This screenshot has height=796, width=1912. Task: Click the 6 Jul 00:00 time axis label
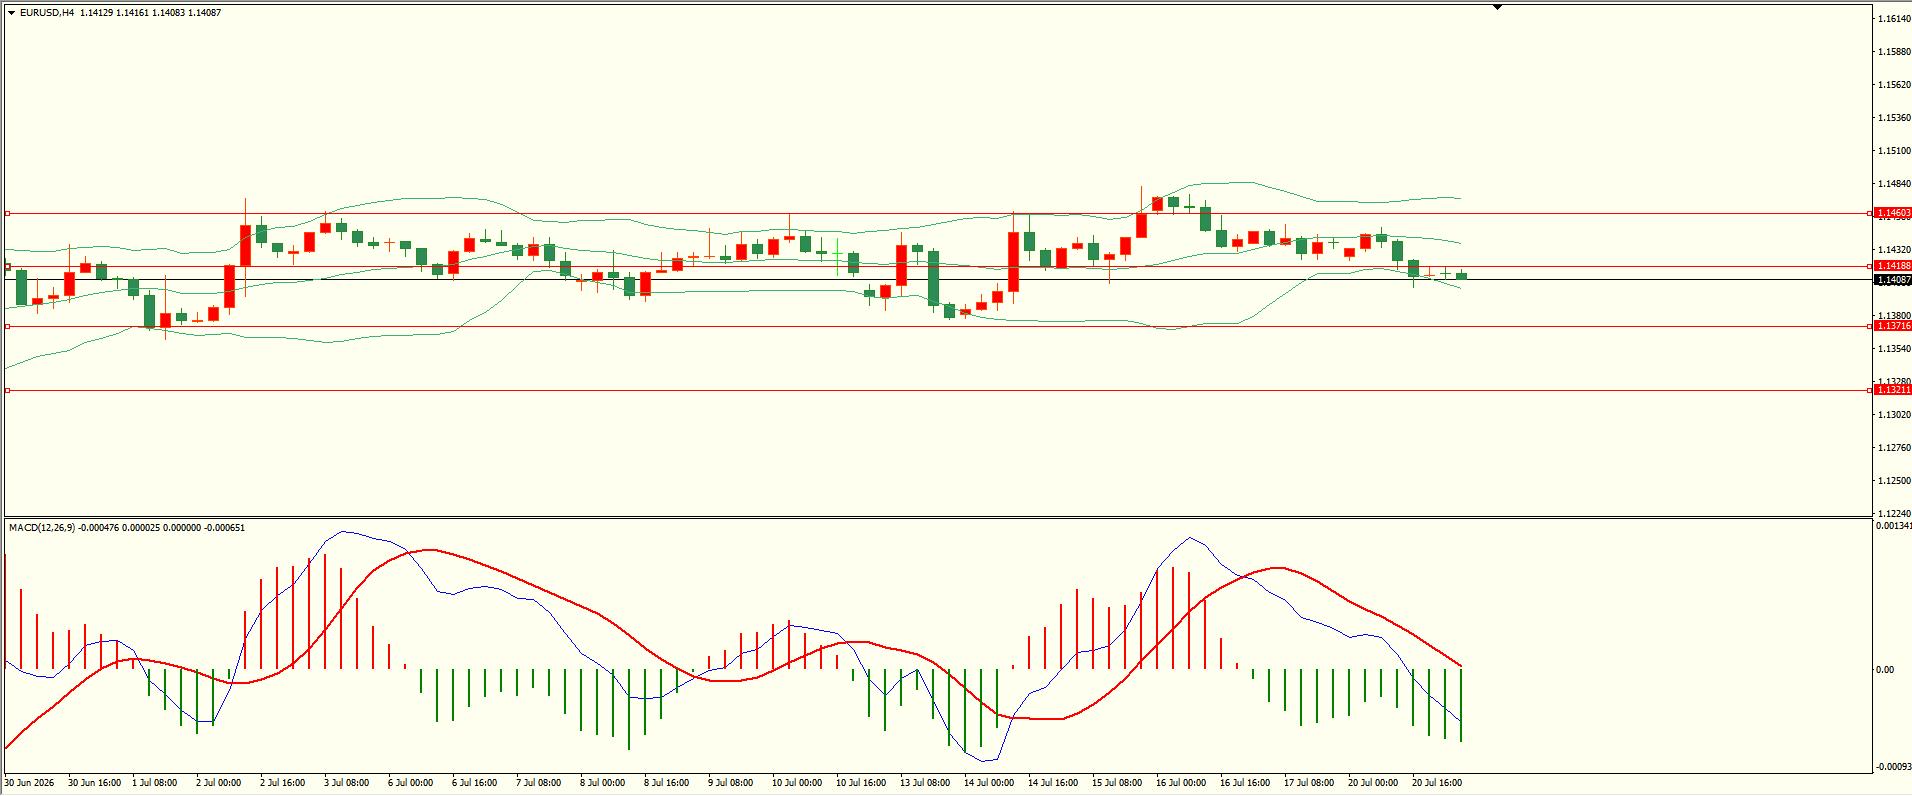(410, 783)
